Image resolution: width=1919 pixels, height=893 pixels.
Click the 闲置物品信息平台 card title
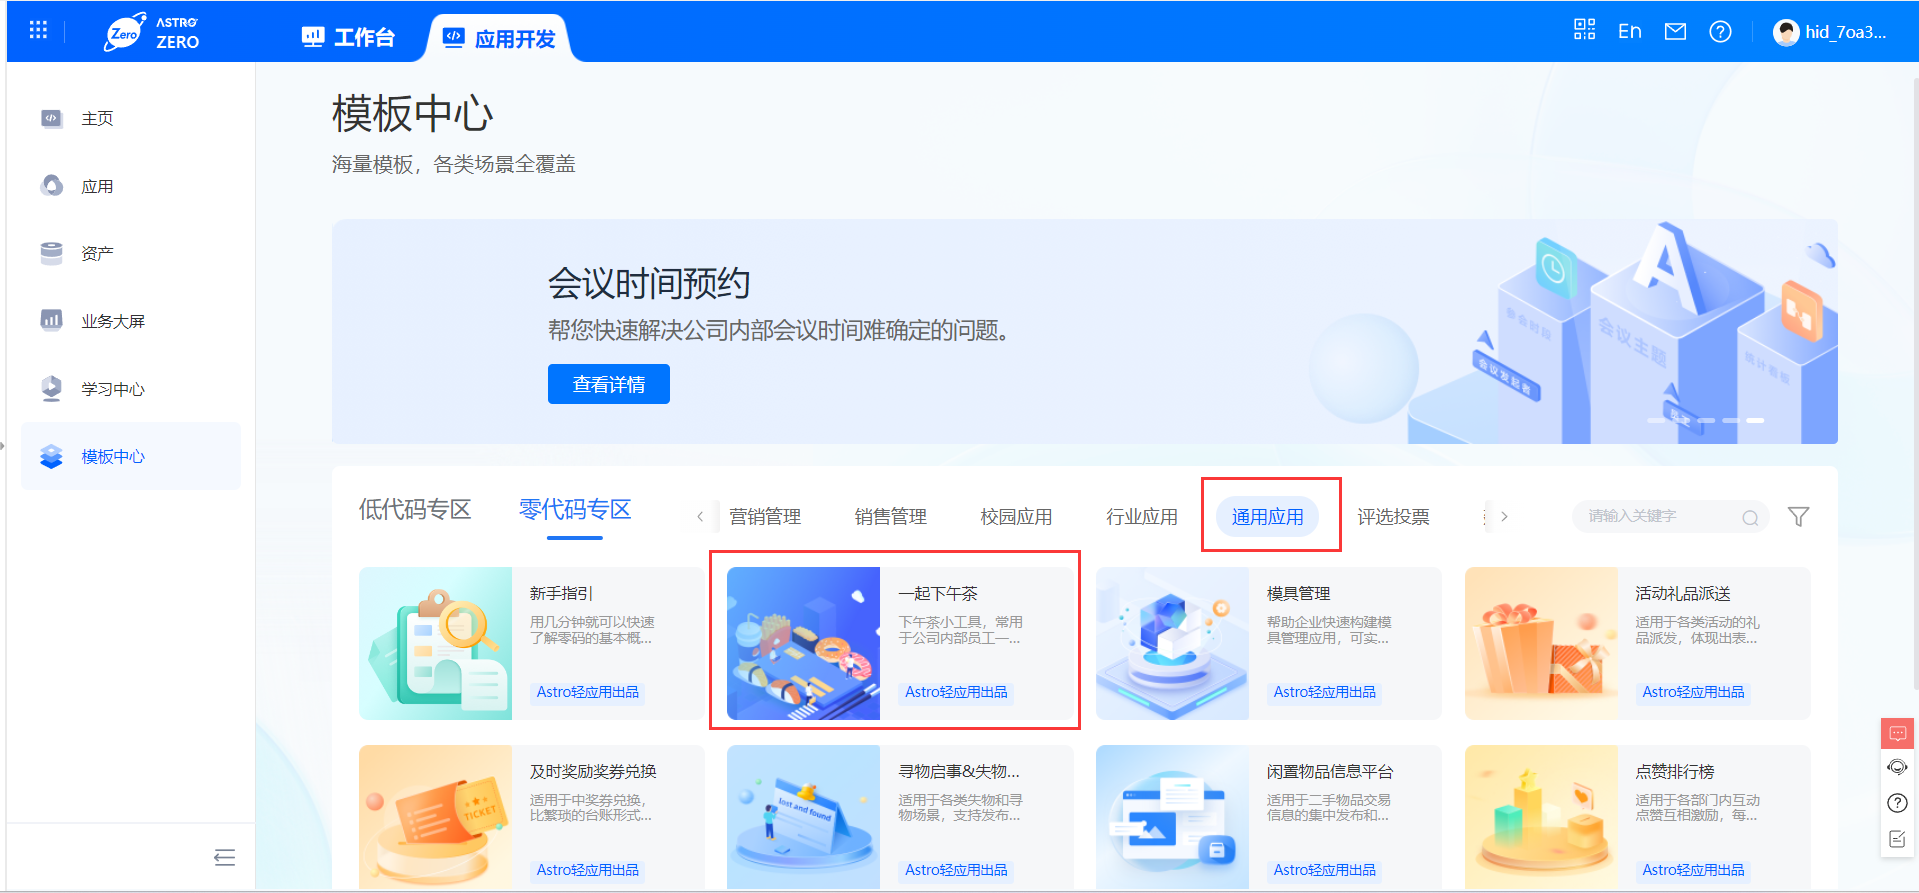[x=1330, y=772]
